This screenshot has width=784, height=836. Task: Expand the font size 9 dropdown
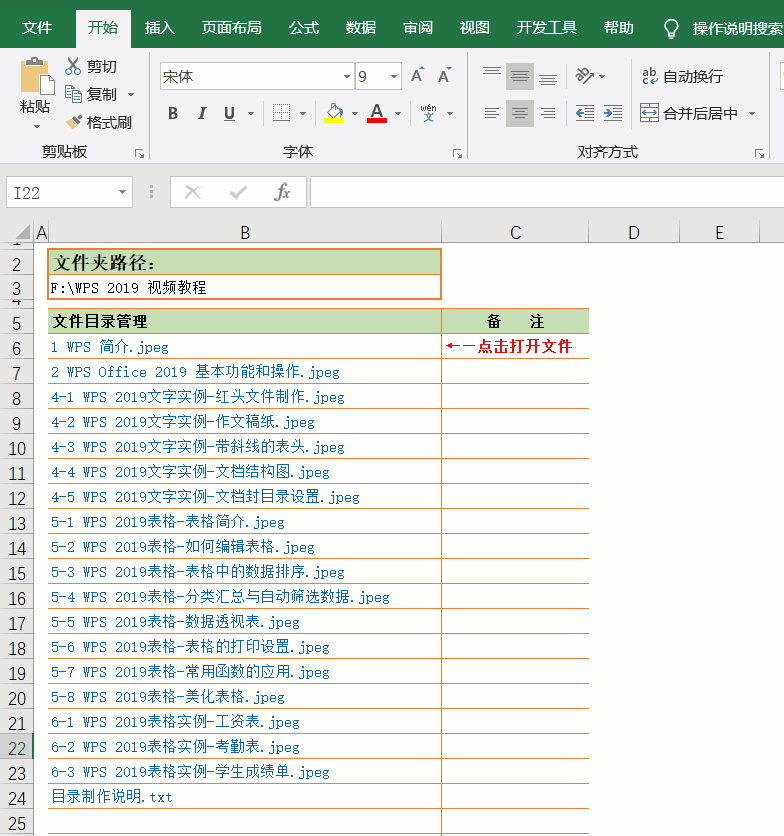(x=394, y=76)
